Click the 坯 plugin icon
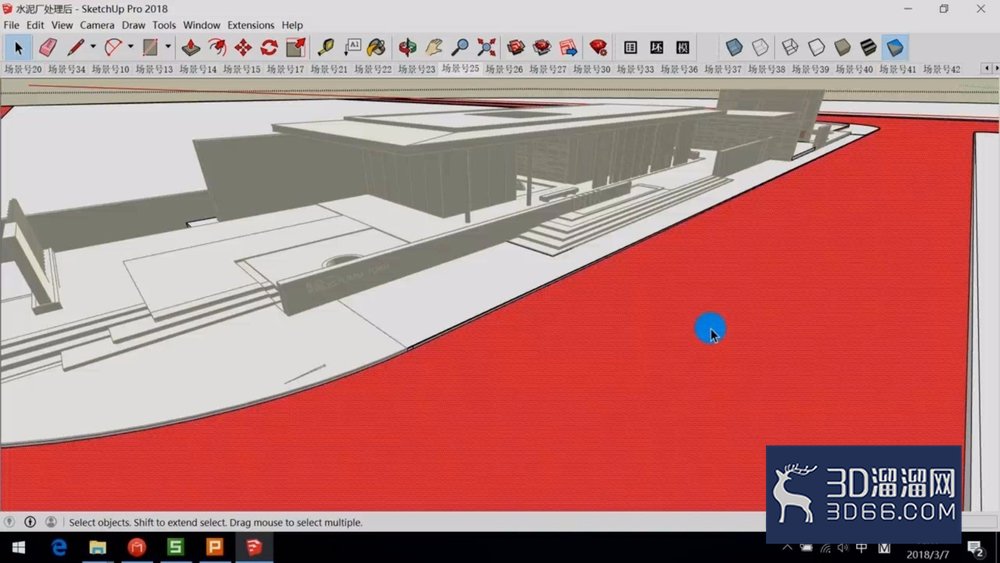The image size is (1000, 563). pos(656,47)
